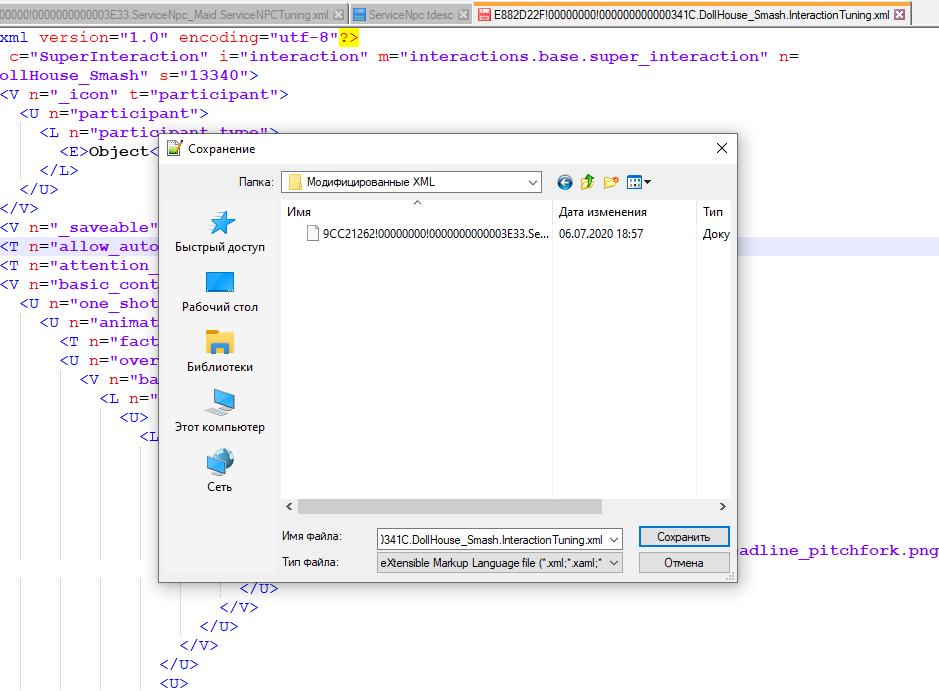Select the 9CC21262 file in list
Screen dimensions: 939x691
[x=428, y=234]
